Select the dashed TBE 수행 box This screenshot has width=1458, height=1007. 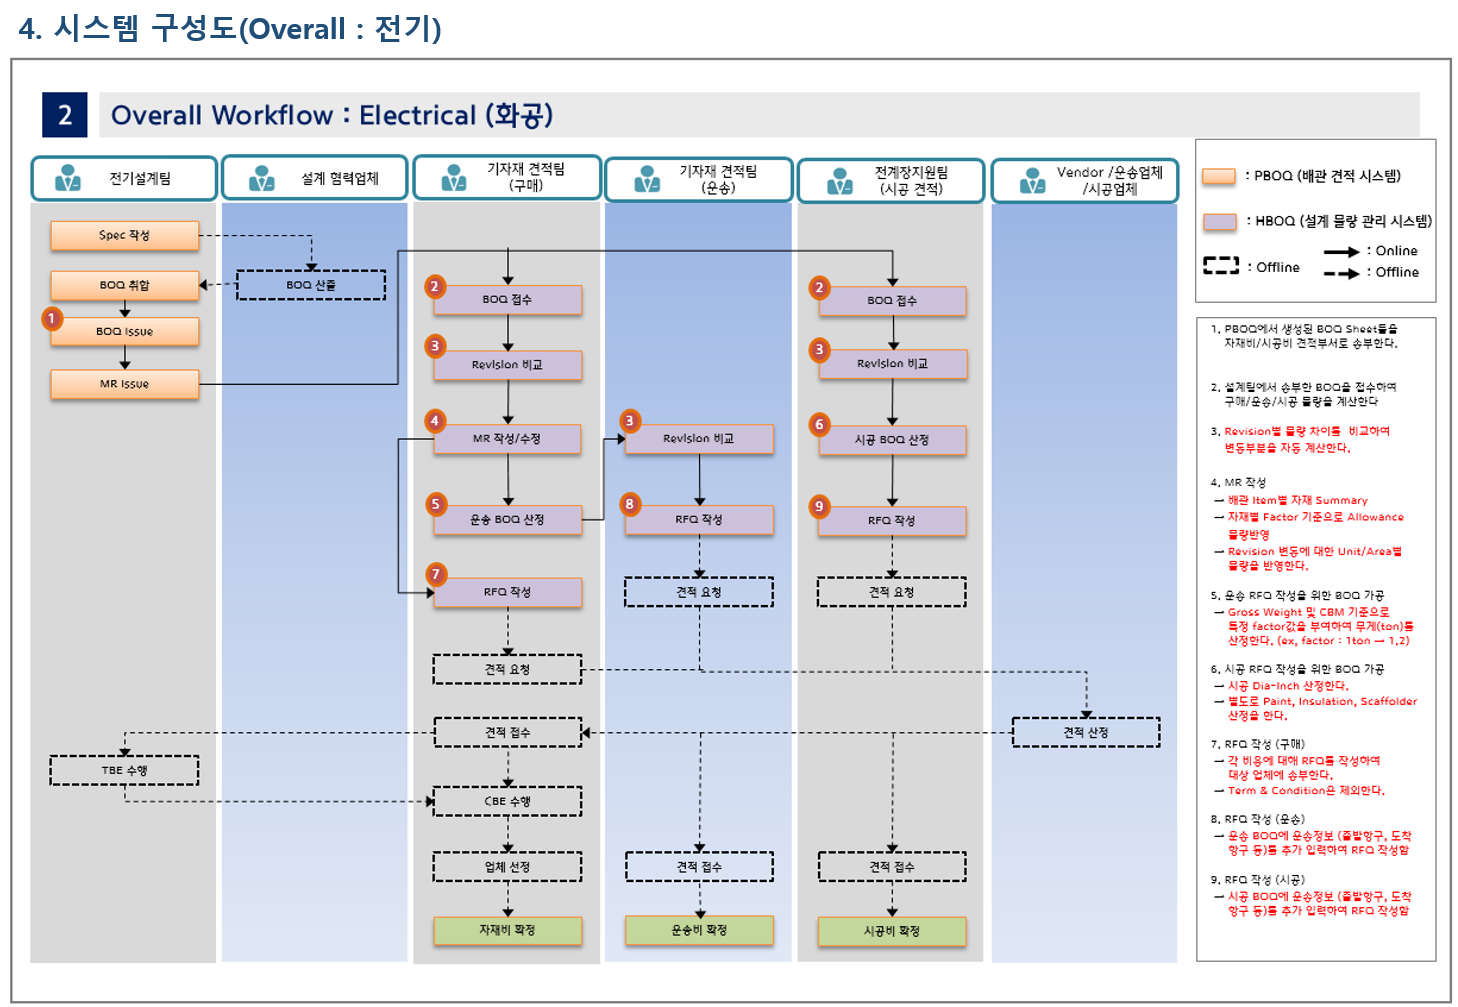pos(124,770)
